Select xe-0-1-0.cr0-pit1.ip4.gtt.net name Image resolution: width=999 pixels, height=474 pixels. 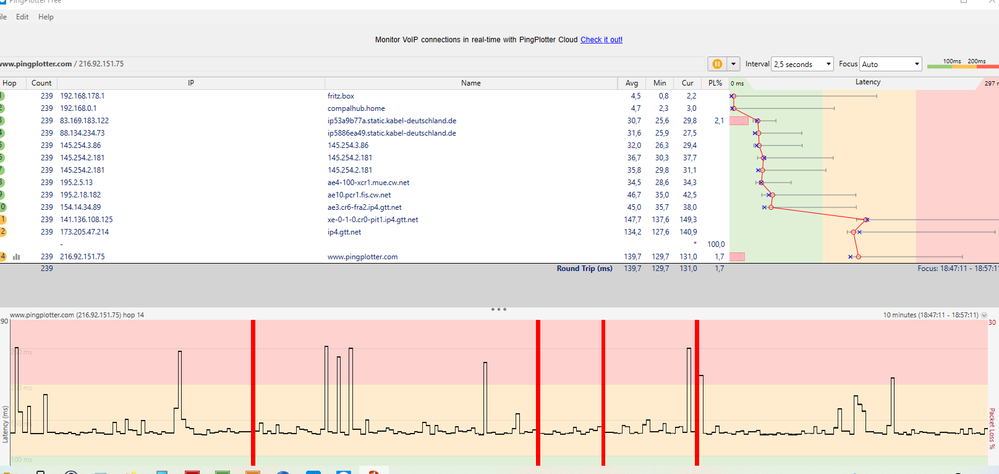[x=373, y=219]
